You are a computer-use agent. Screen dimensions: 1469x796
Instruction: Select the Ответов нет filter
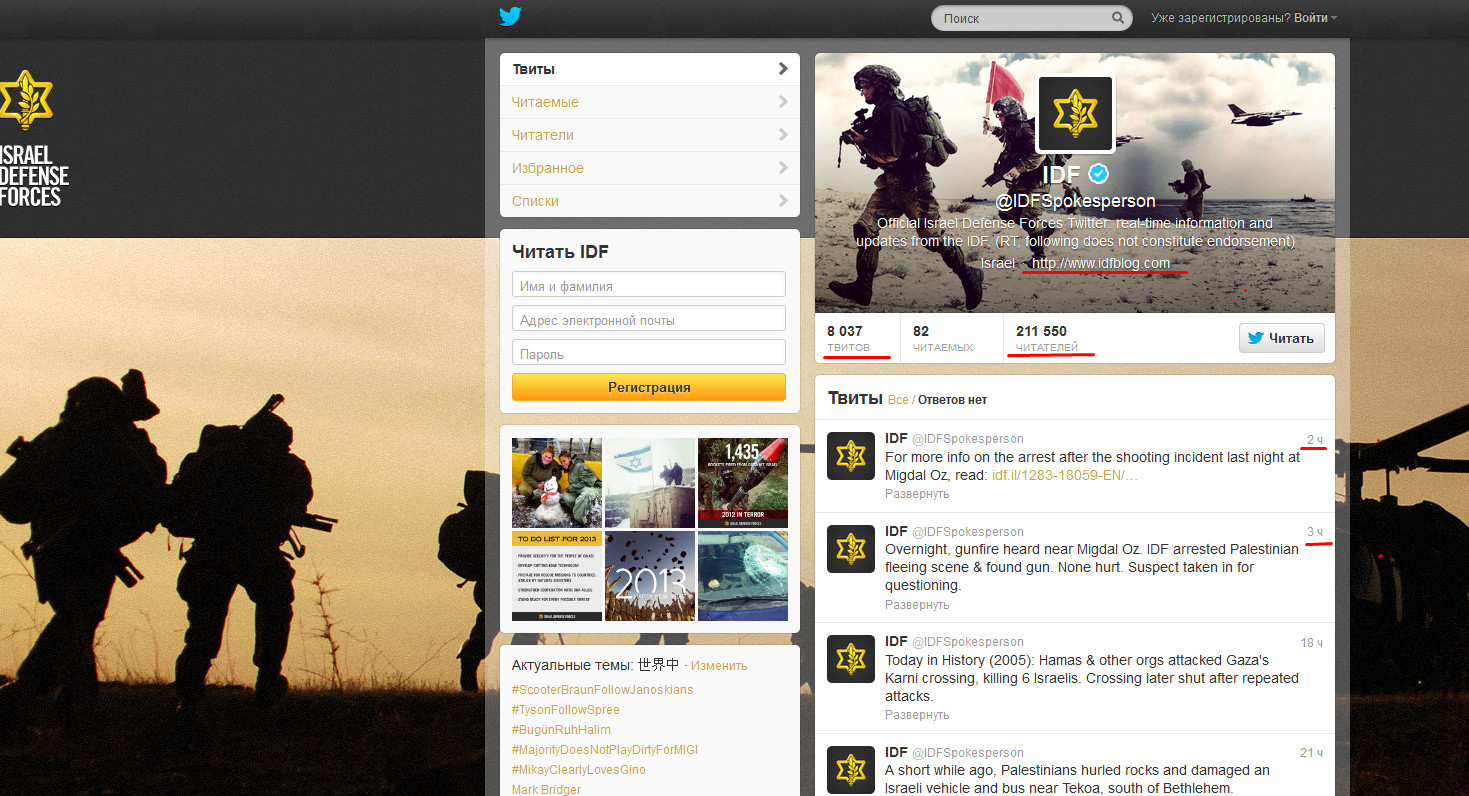[952, 400]
